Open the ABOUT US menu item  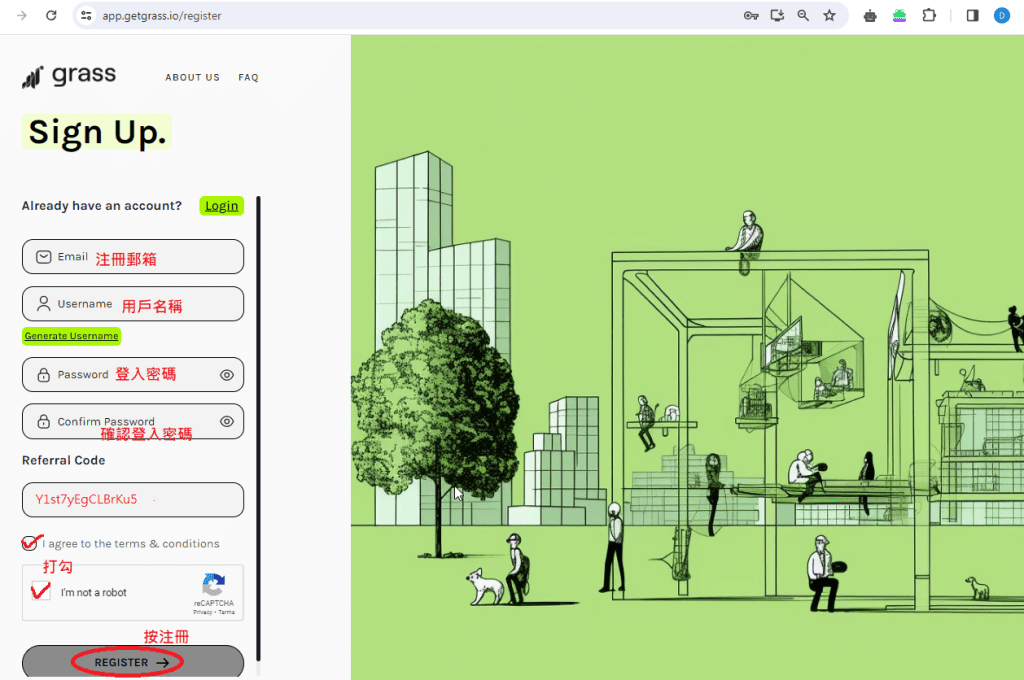(x=192, y=77)
